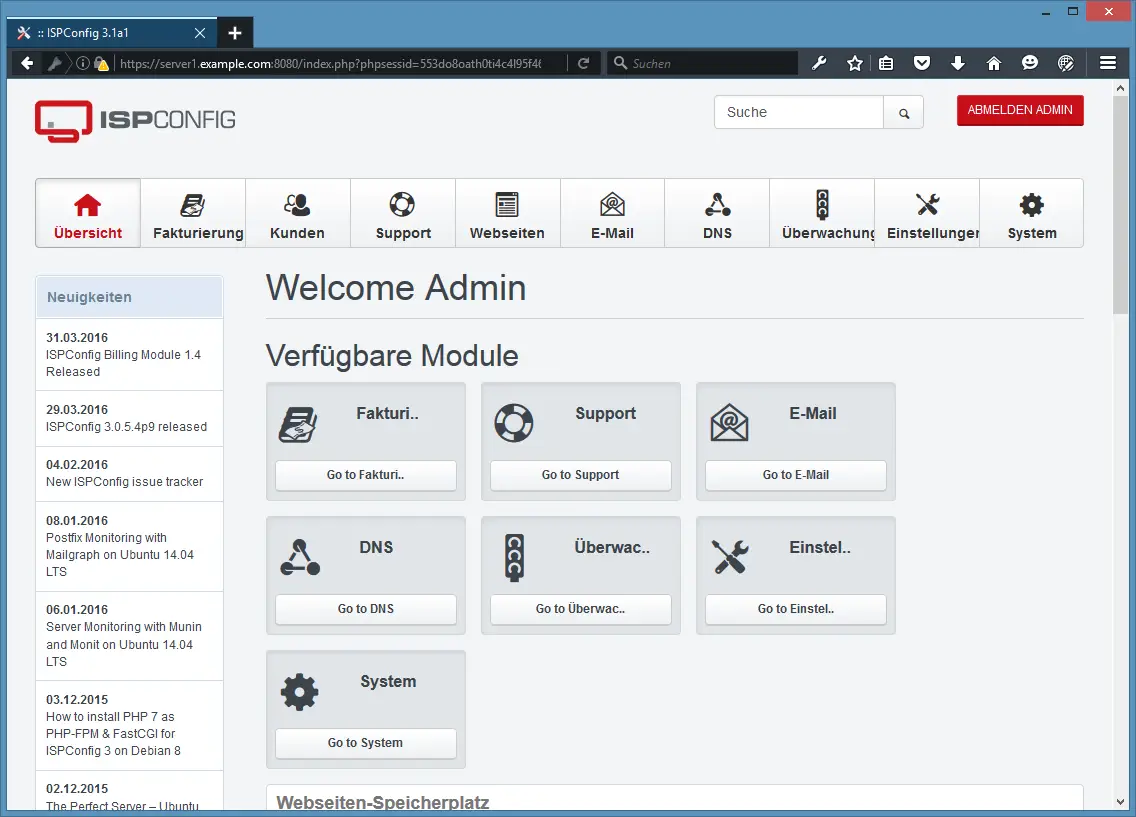Image resolution: width=1136 pixels, height=817 pixels.
Task: Open Server Monitoring with Munin news
Action: pos(124,645)
